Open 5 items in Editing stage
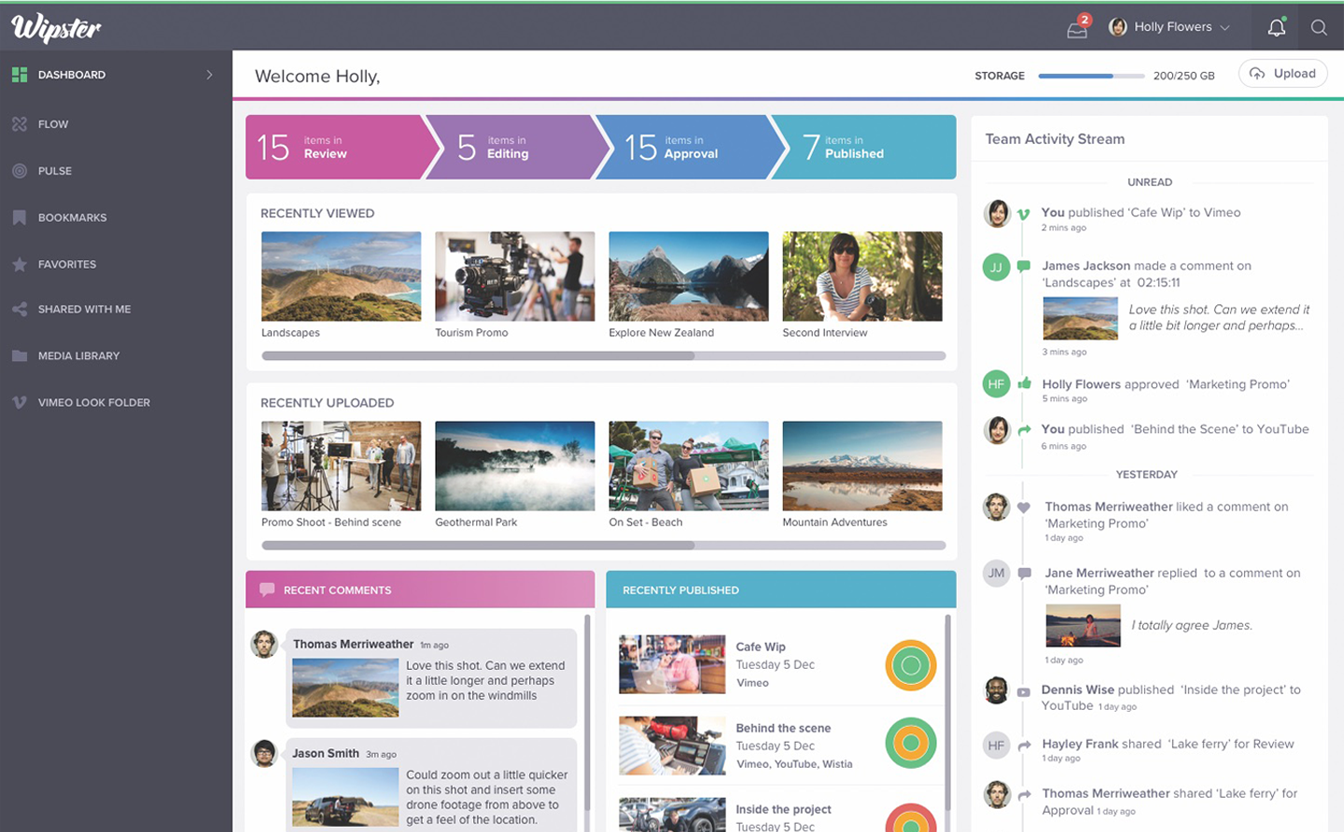This screenshot has width=1344, height=832. [x=515, y=147]
